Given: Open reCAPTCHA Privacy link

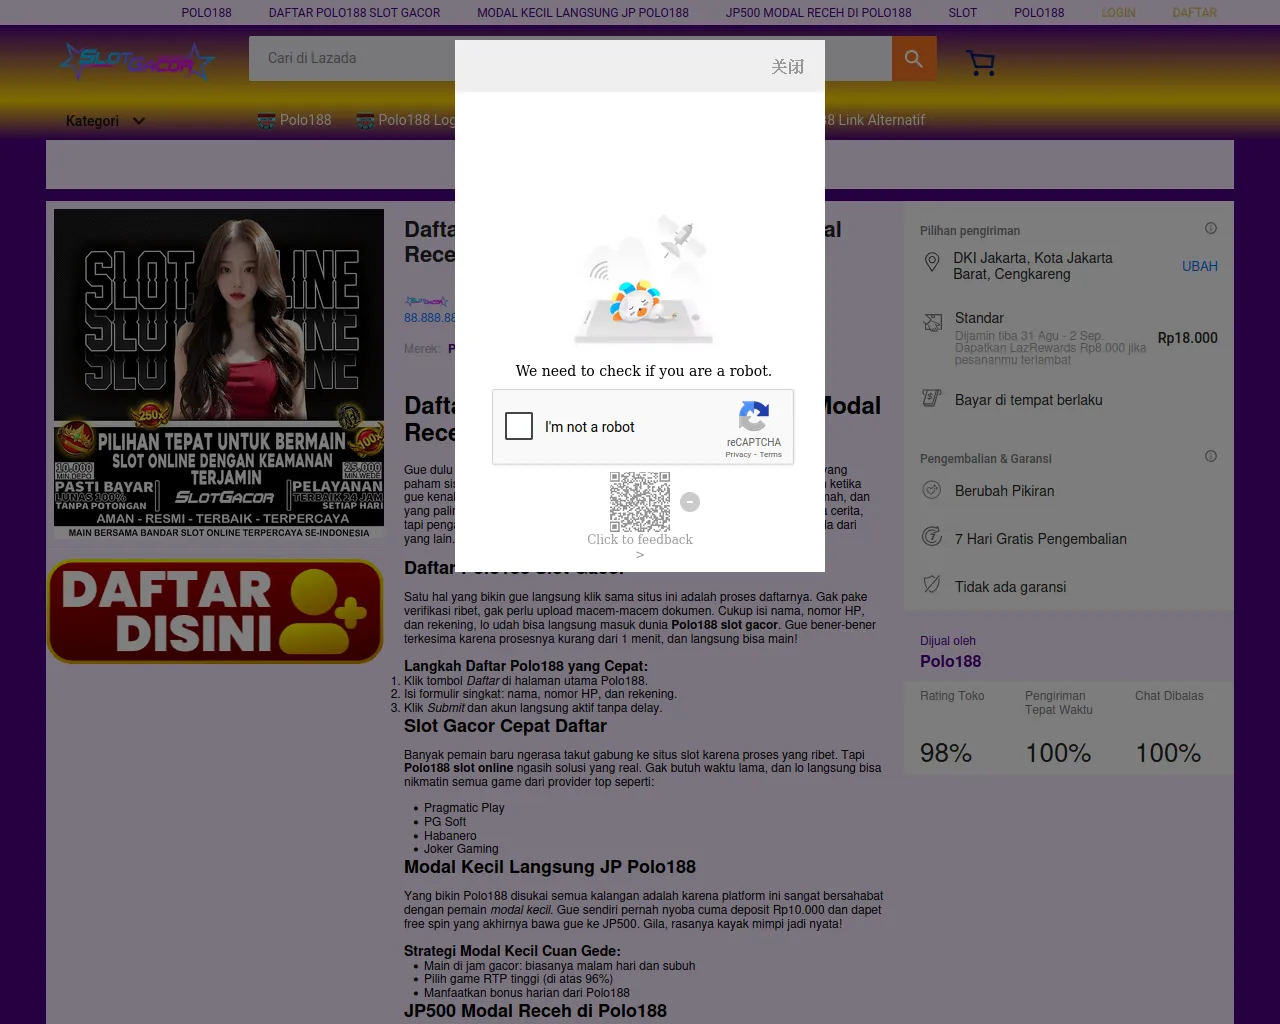Looking at the screenshot, I should 738,455.
